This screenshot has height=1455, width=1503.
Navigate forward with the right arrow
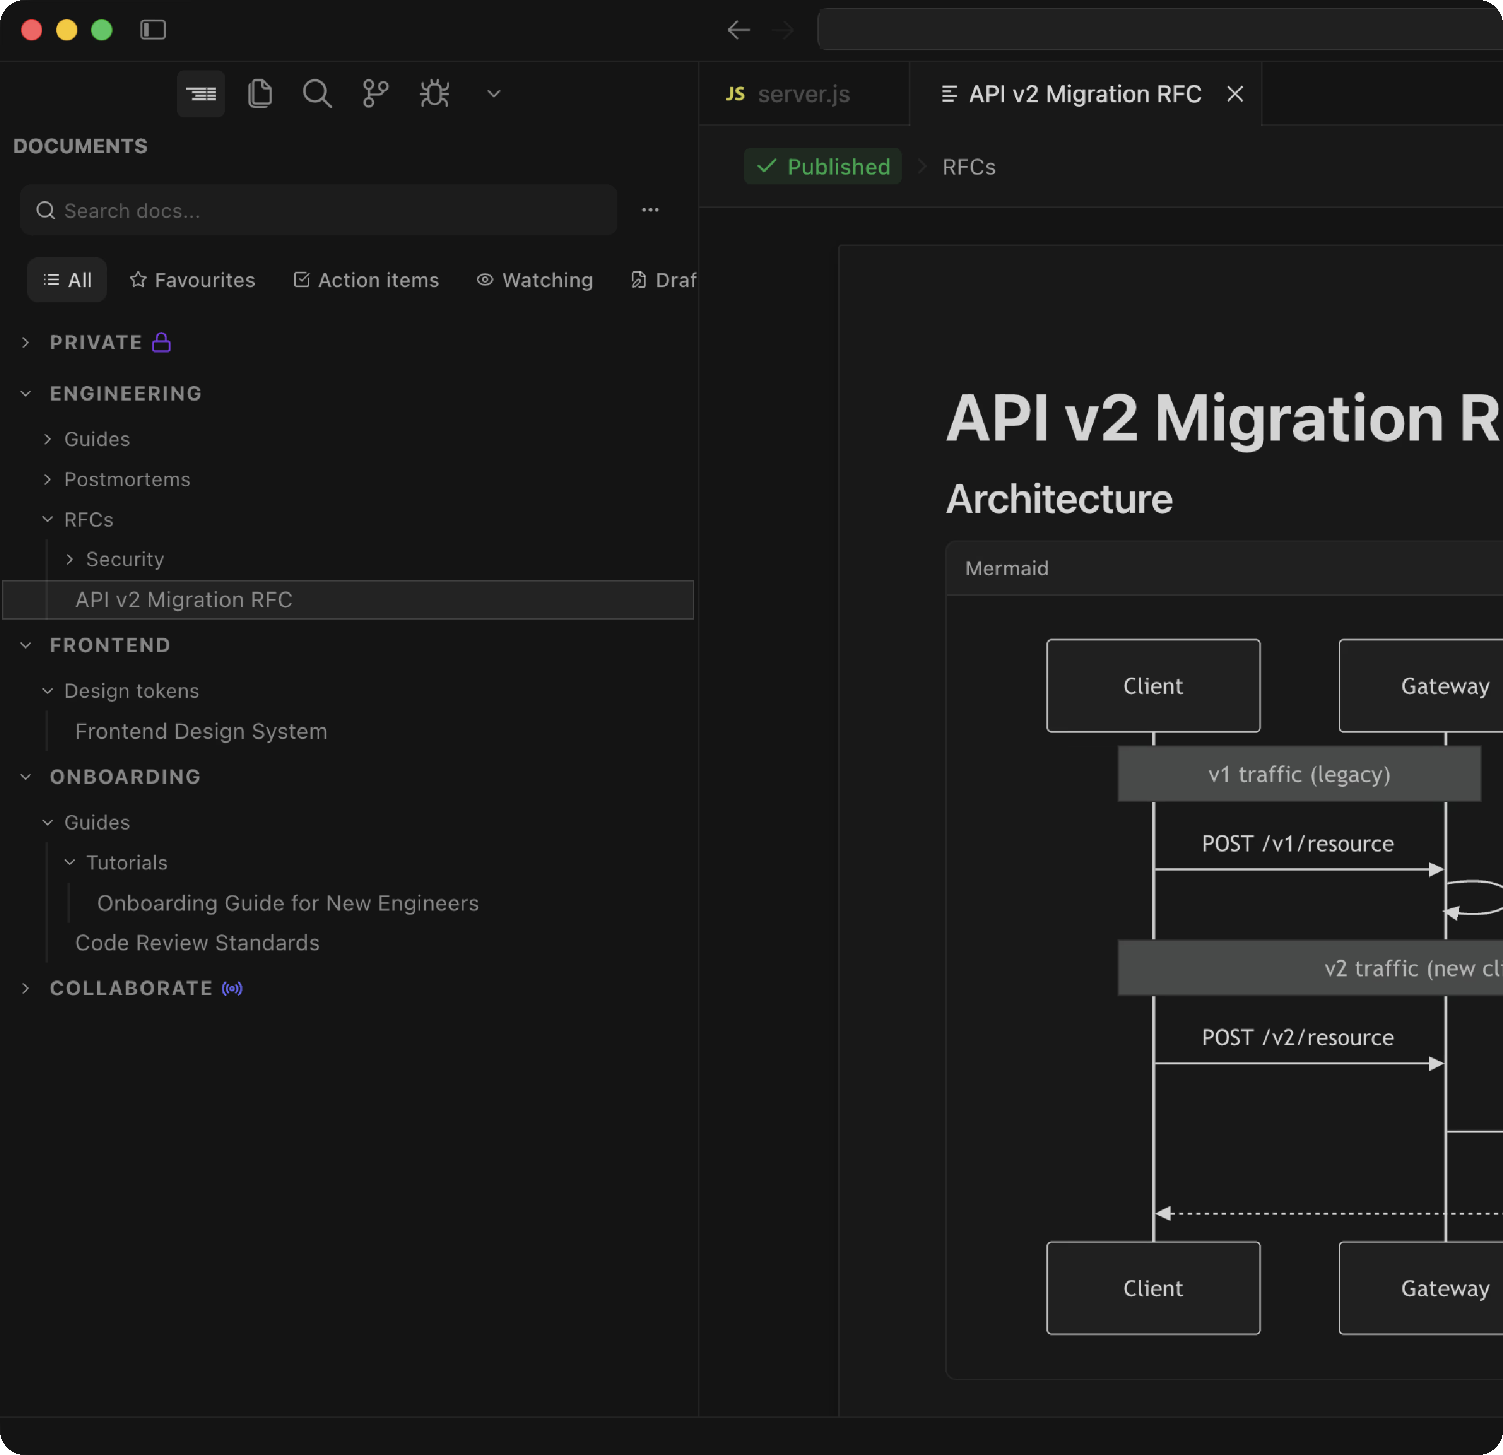(783, 30)
